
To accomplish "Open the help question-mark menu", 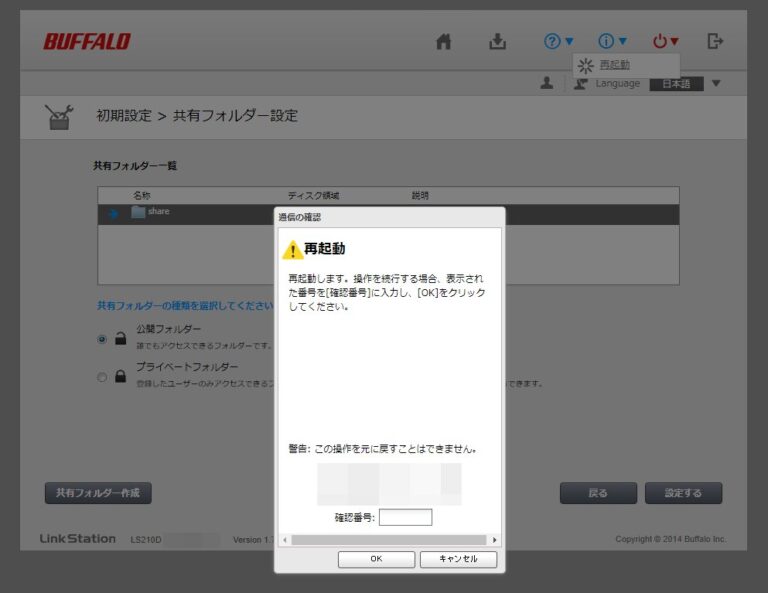I will [x=558, y=41].
